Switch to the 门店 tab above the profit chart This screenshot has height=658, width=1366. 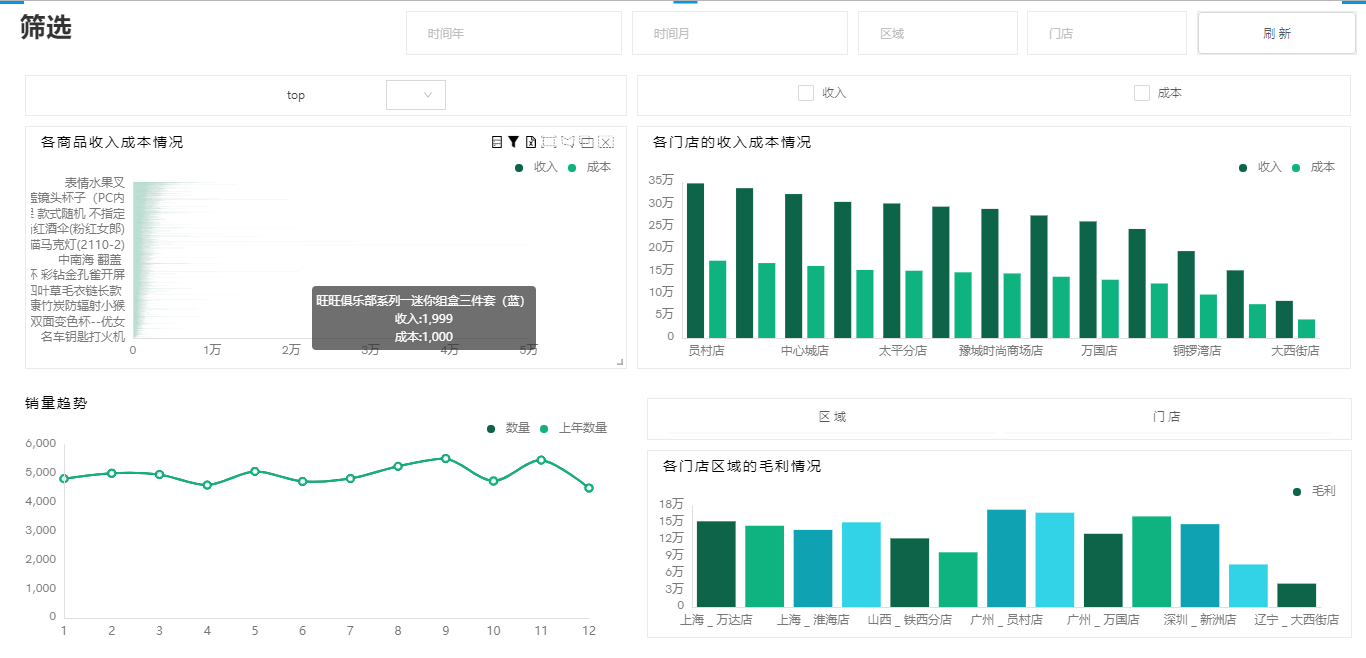(x=1167, y=416)
